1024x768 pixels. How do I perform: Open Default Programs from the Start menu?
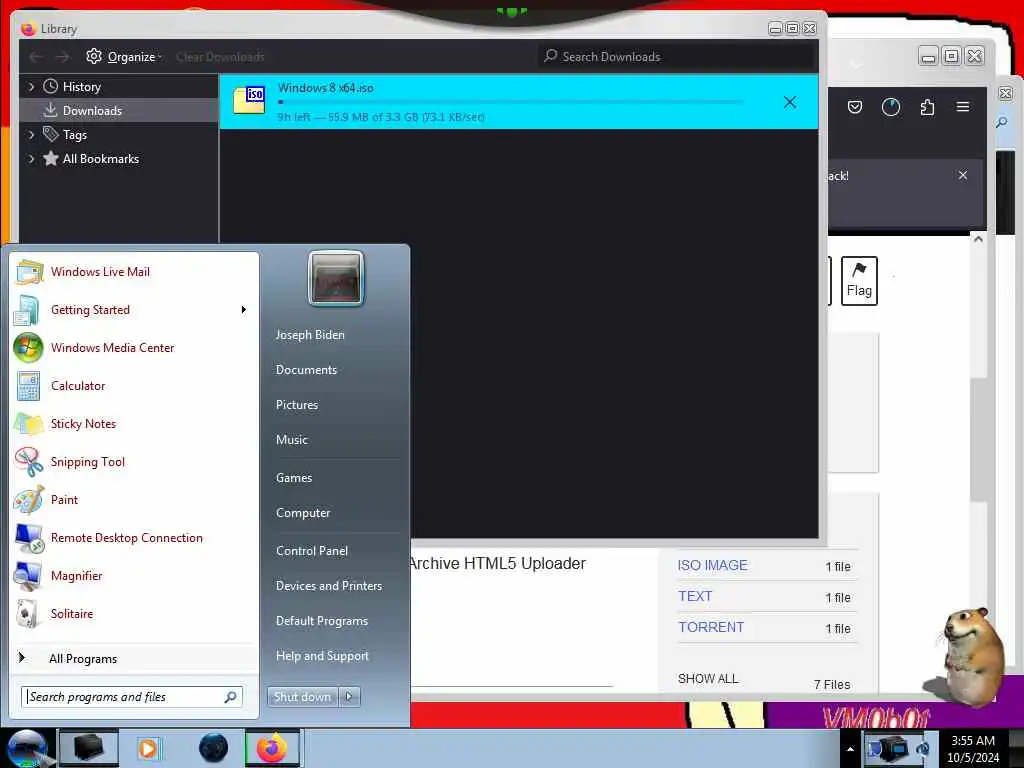coord(322,621)
